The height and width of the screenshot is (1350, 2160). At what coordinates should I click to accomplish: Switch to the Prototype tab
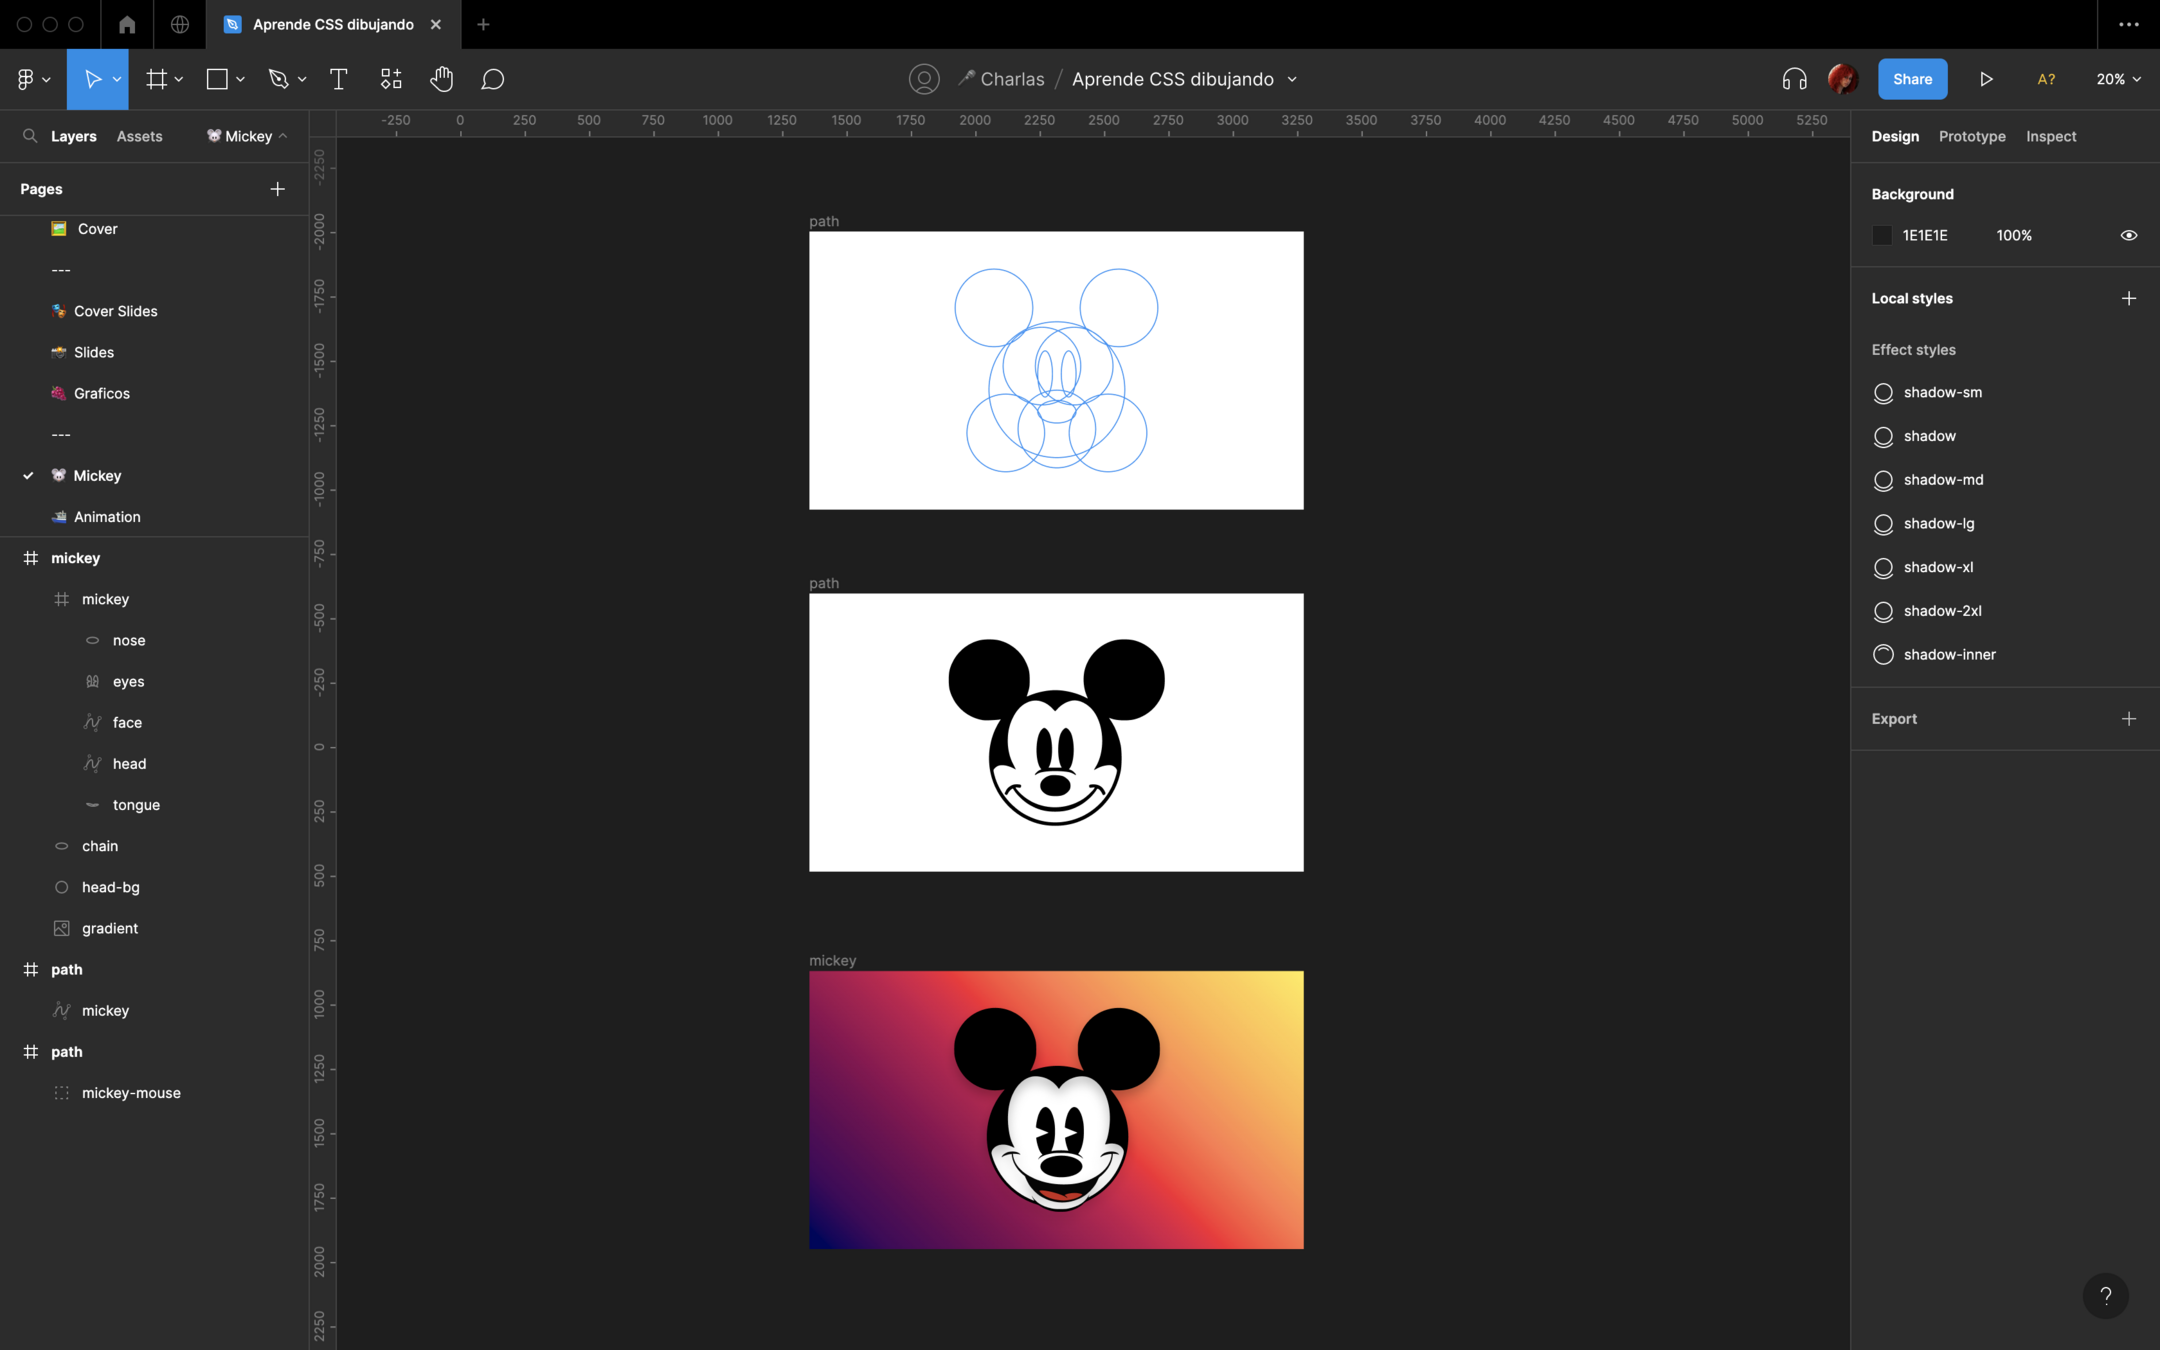tap(1971, 136)
